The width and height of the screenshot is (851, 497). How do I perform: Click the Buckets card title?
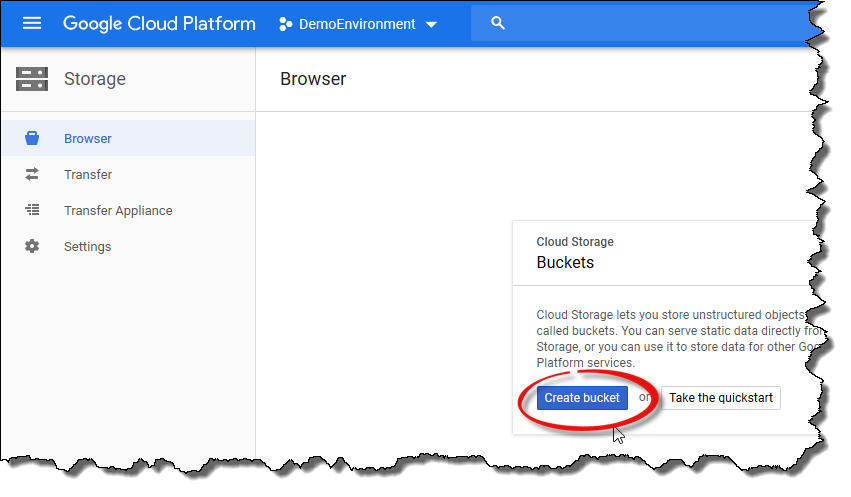coord(565,263)
